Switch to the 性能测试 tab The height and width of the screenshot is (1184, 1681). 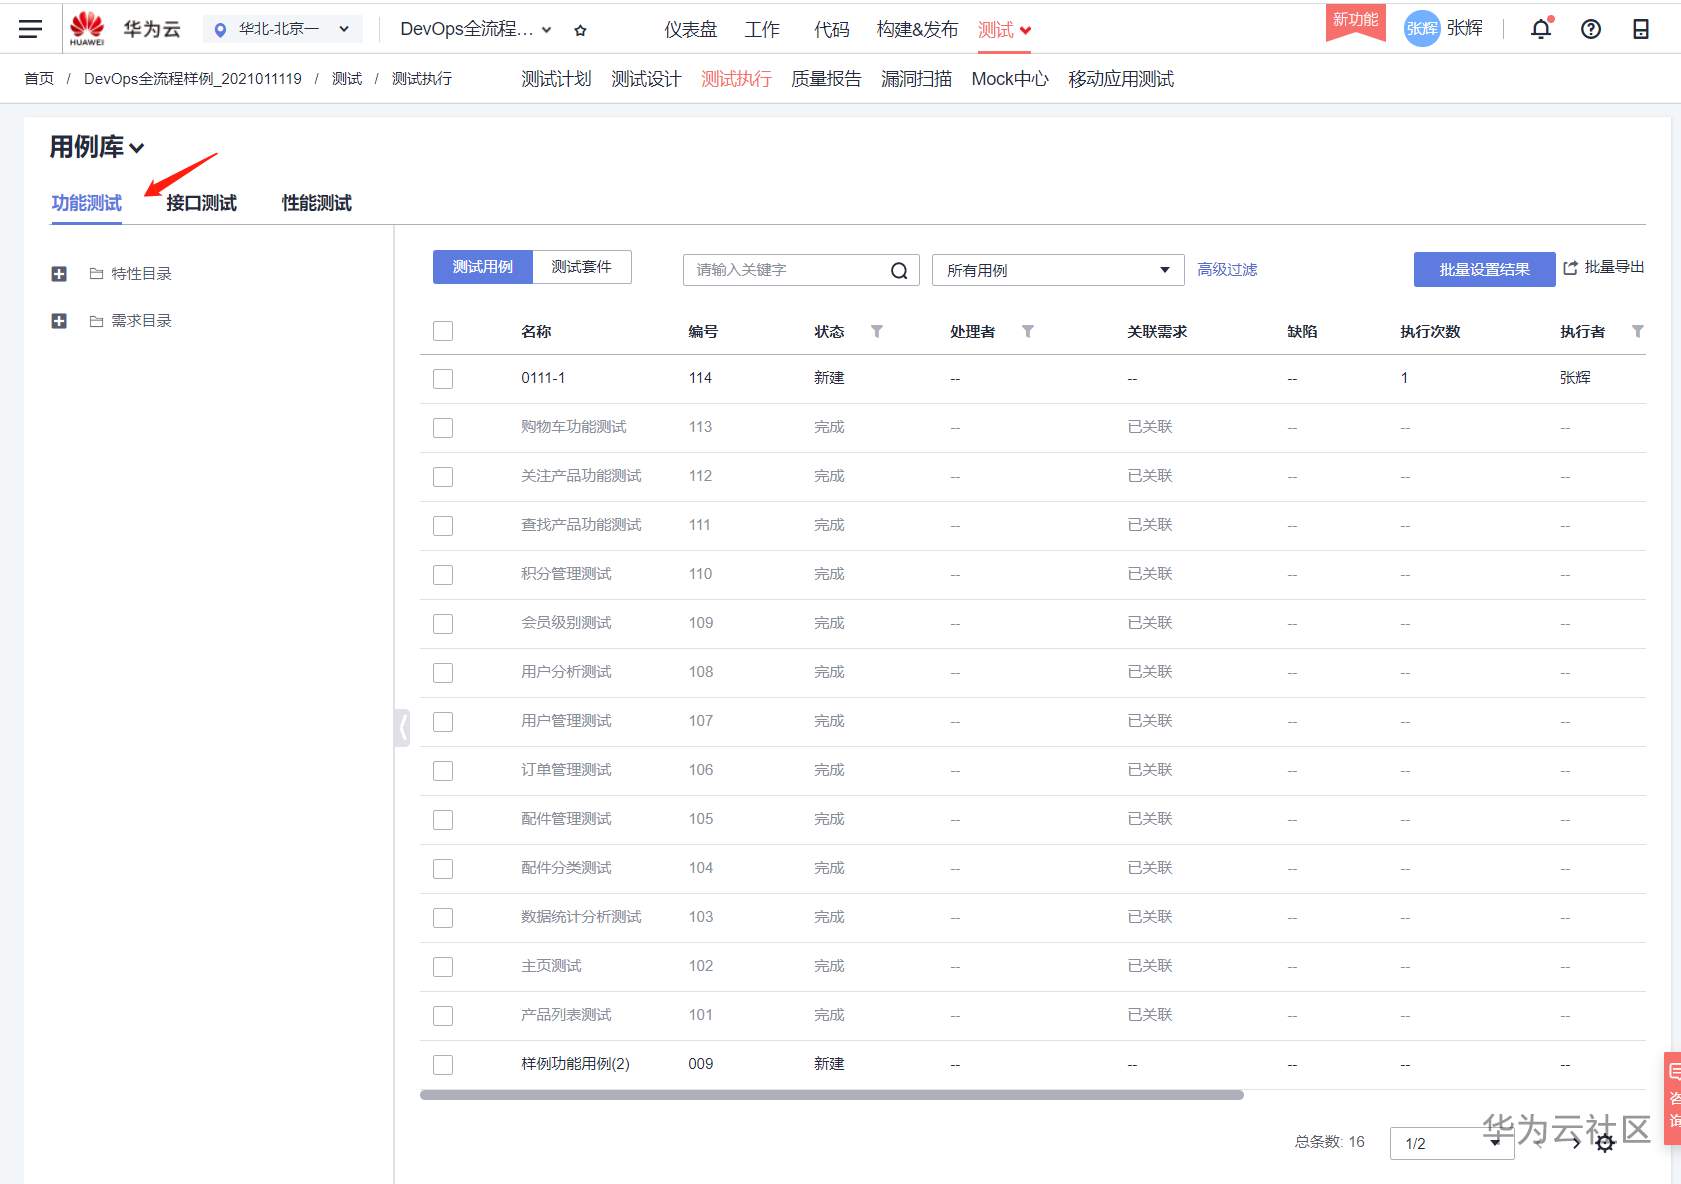point(317,203)
